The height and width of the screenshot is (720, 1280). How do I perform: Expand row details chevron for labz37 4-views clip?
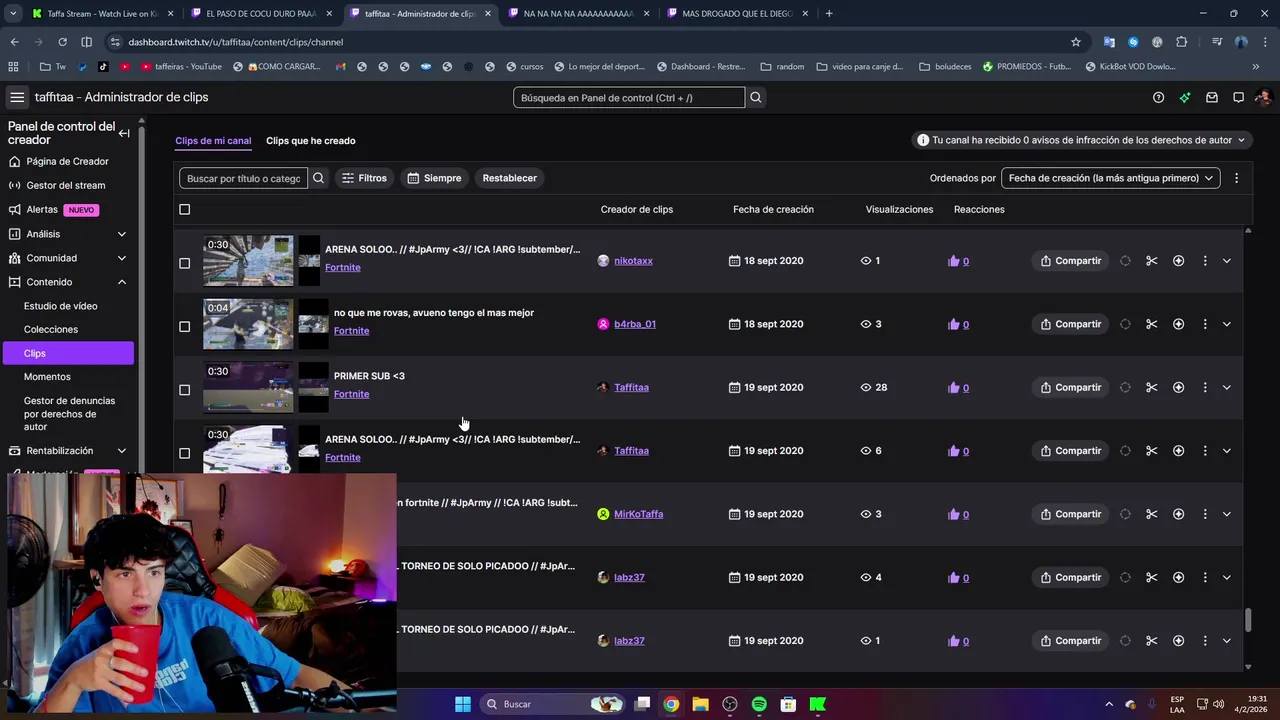click(1226, 577)
